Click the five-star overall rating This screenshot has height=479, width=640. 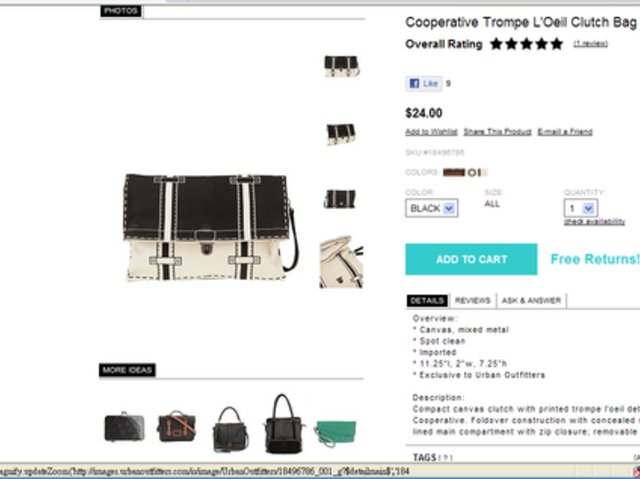[x=526, y=44]
